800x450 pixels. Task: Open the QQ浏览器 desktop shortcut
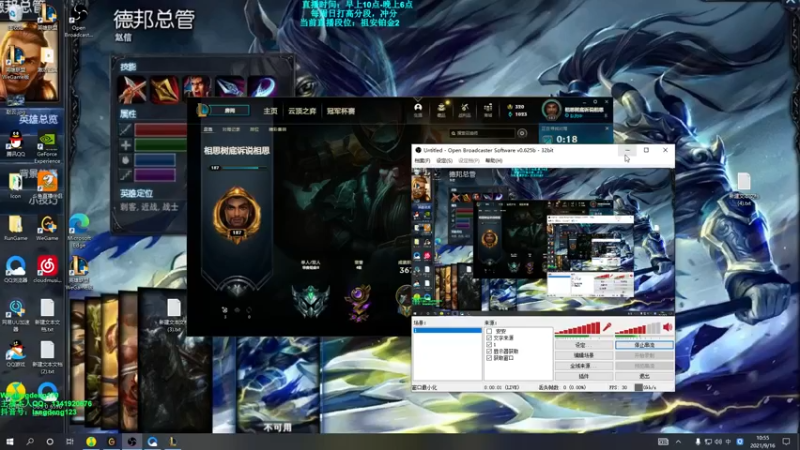(15, 269)
